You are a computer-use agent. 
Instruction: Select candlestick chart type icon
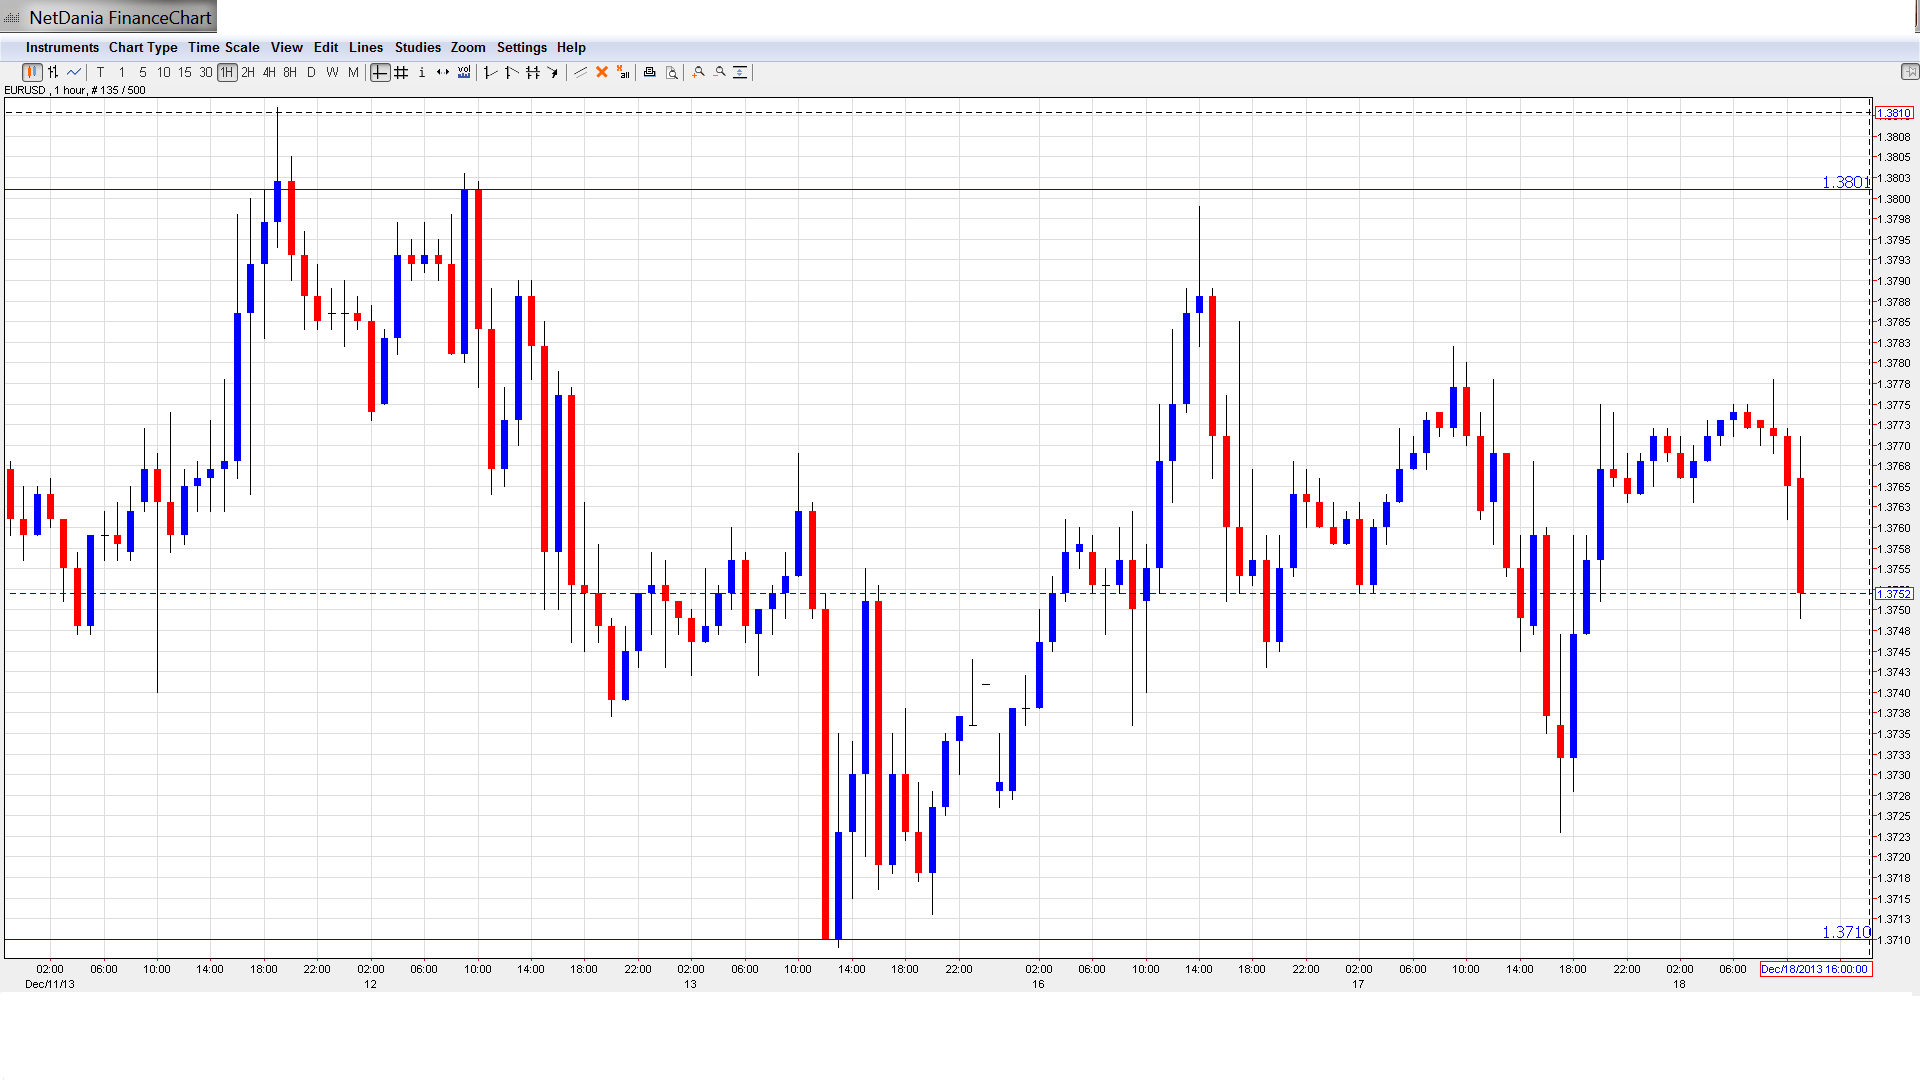pos(32,72)
